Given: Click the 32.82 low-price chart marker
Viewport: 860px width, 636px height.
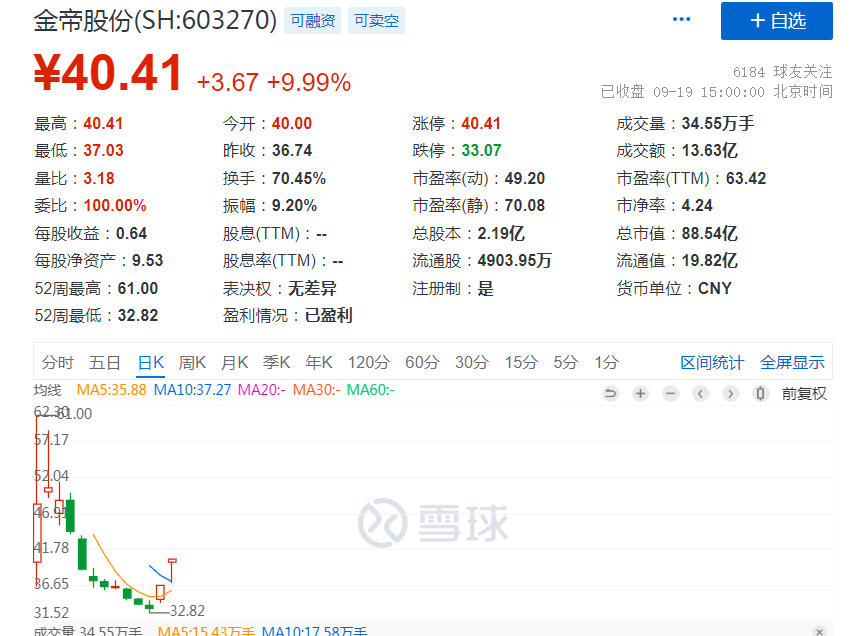Looking at the screenshot, I should (x=187, y=611).
